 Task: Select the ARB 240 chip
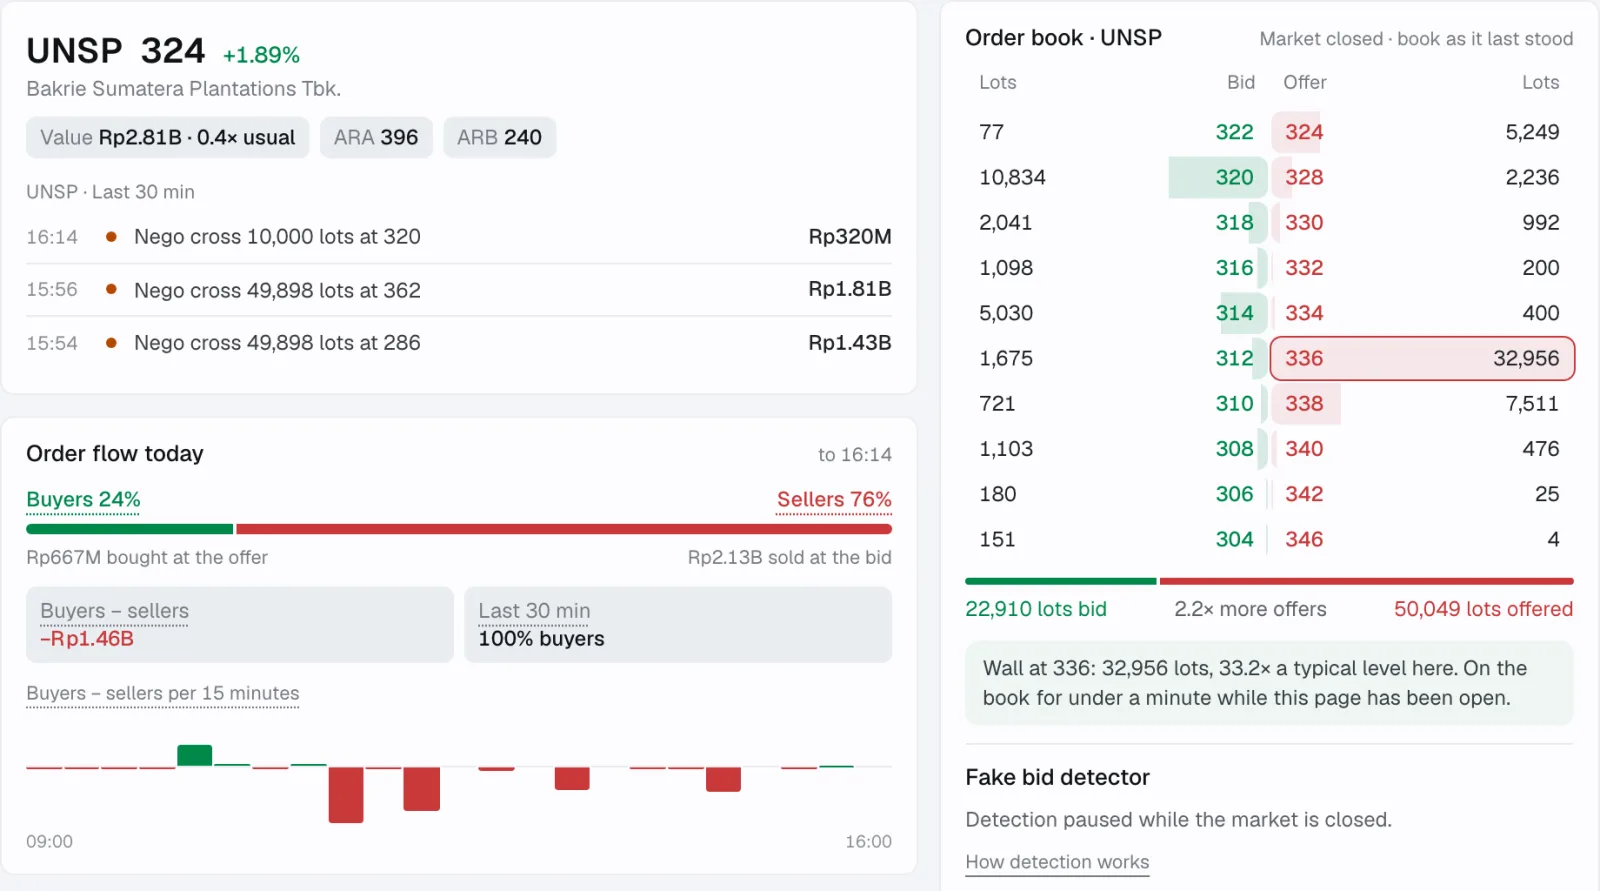(499, 137)
